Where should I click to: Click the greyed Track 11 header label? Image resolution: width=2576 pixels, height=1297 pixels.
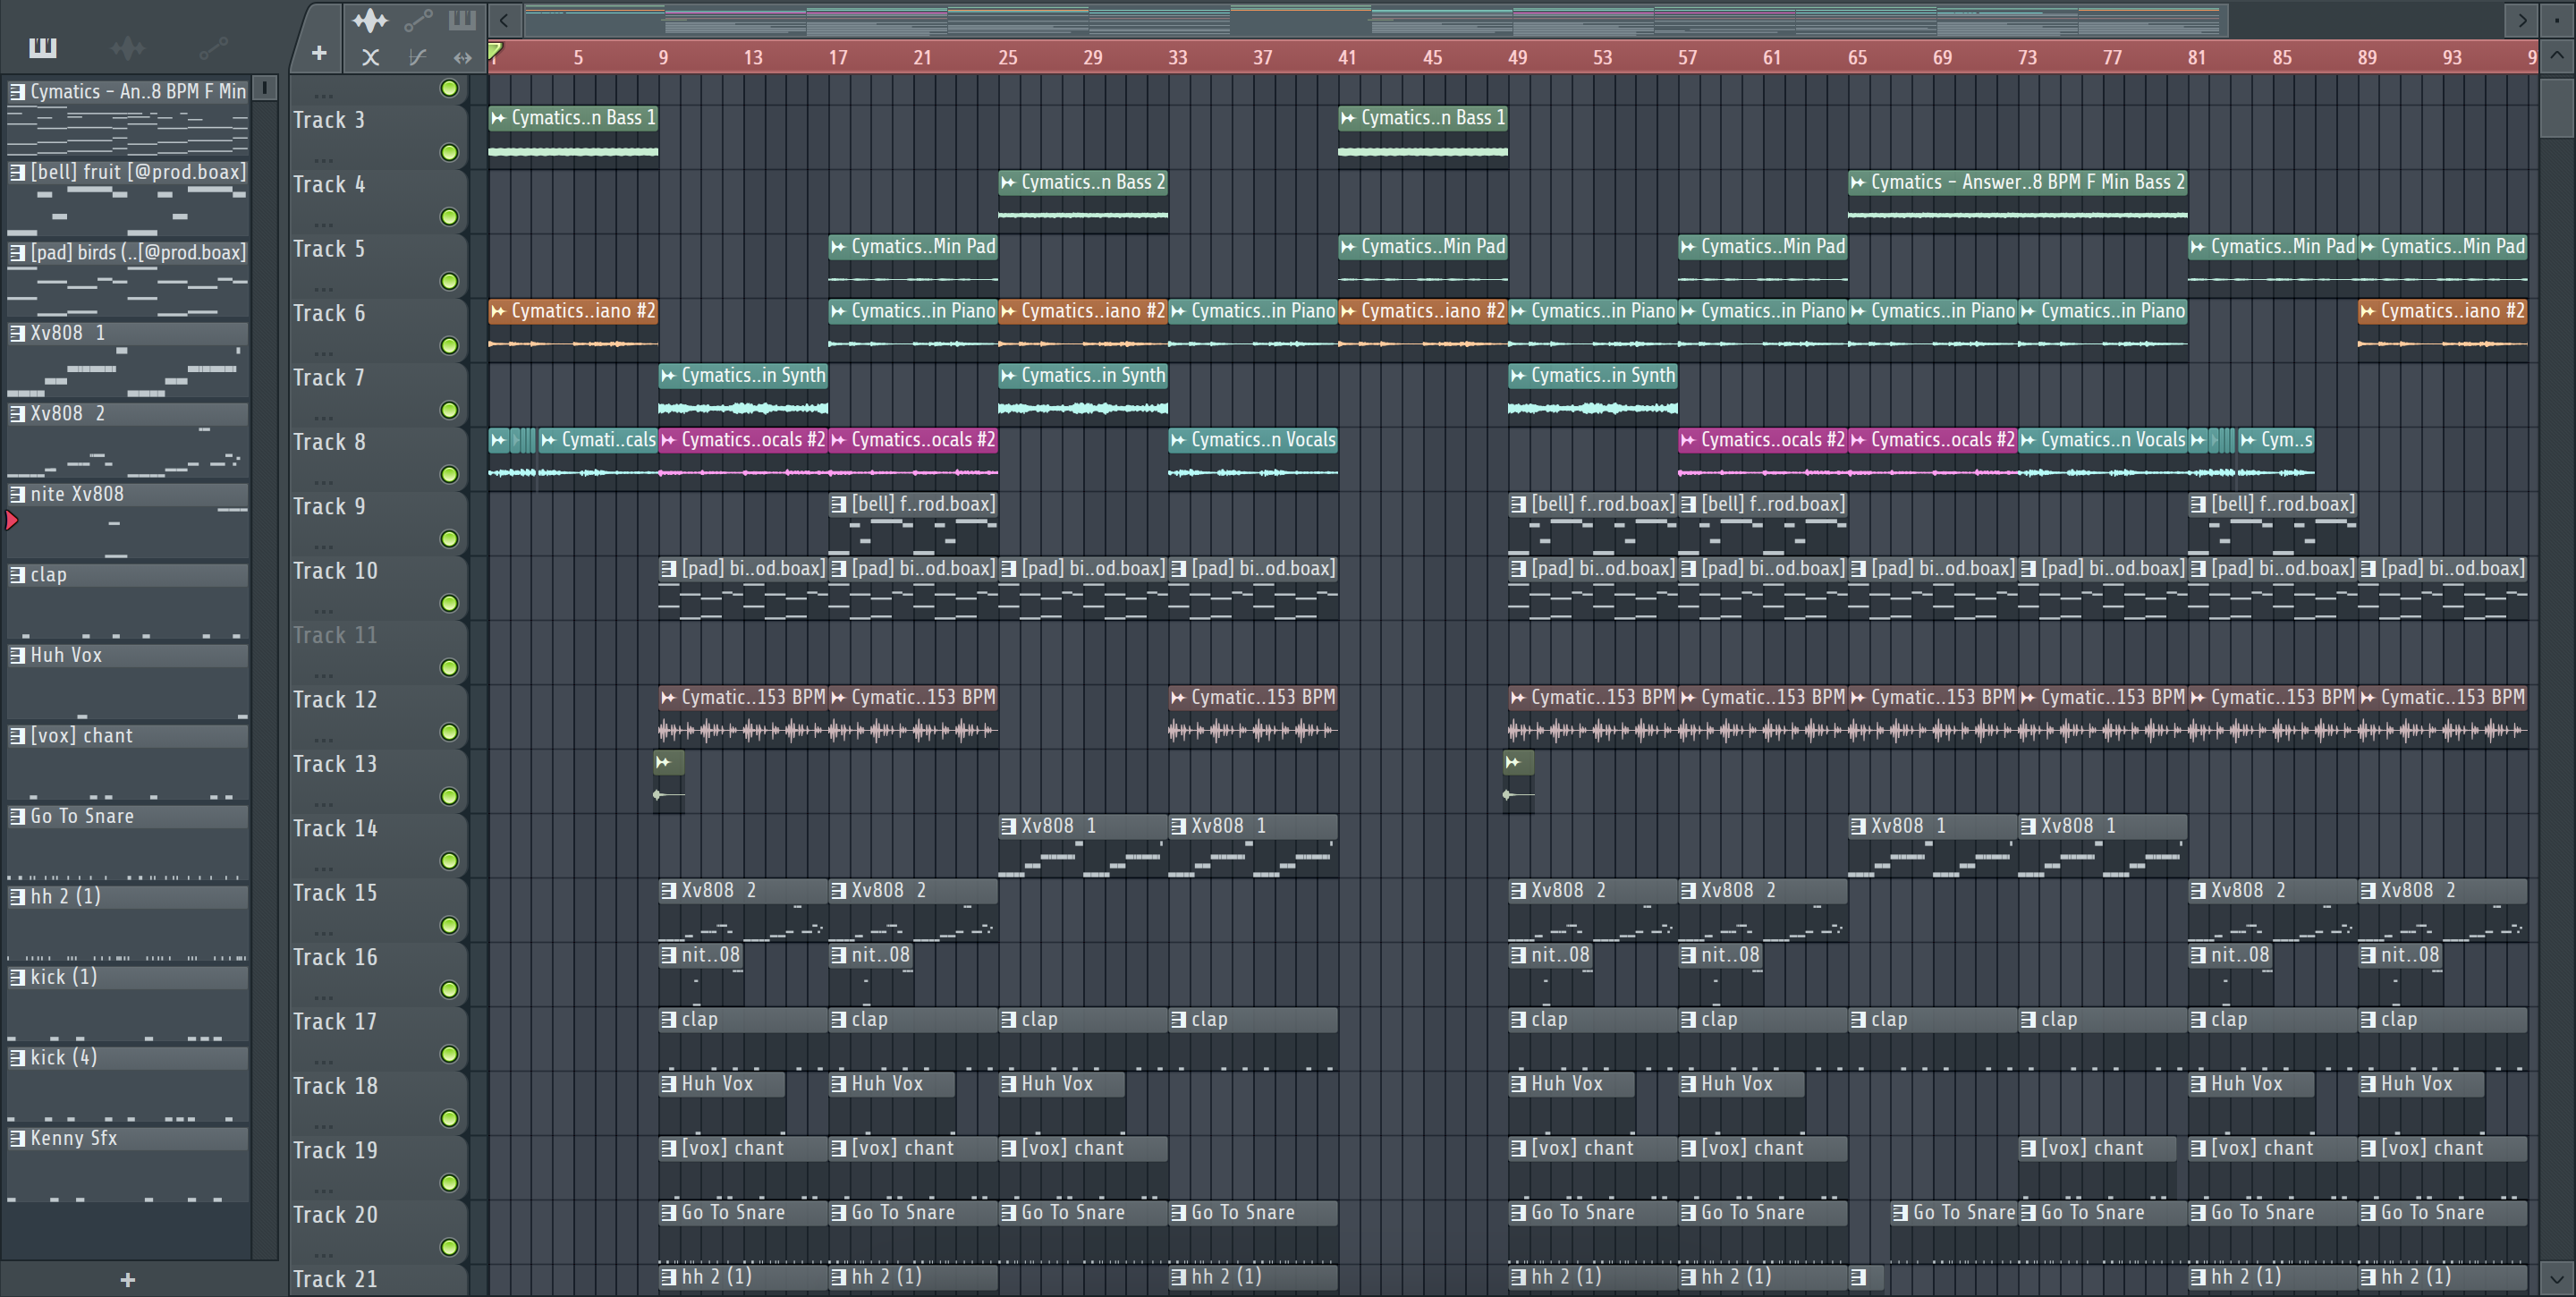pos(335,635)
